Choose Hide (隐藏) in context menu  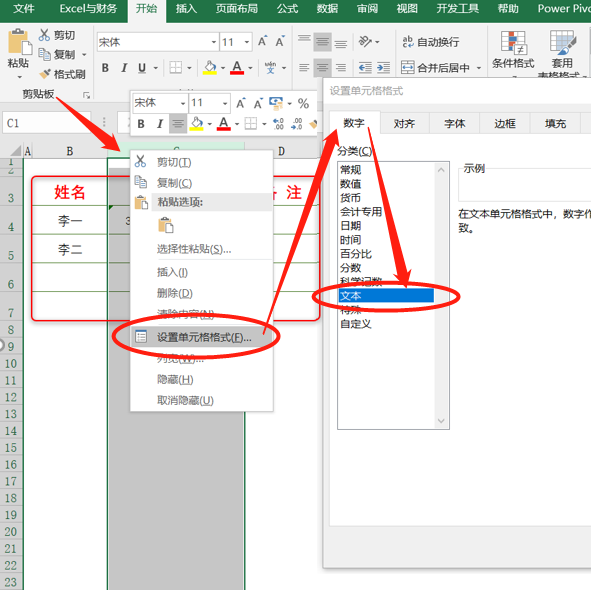pyautogui.click(x=201, y=379)
